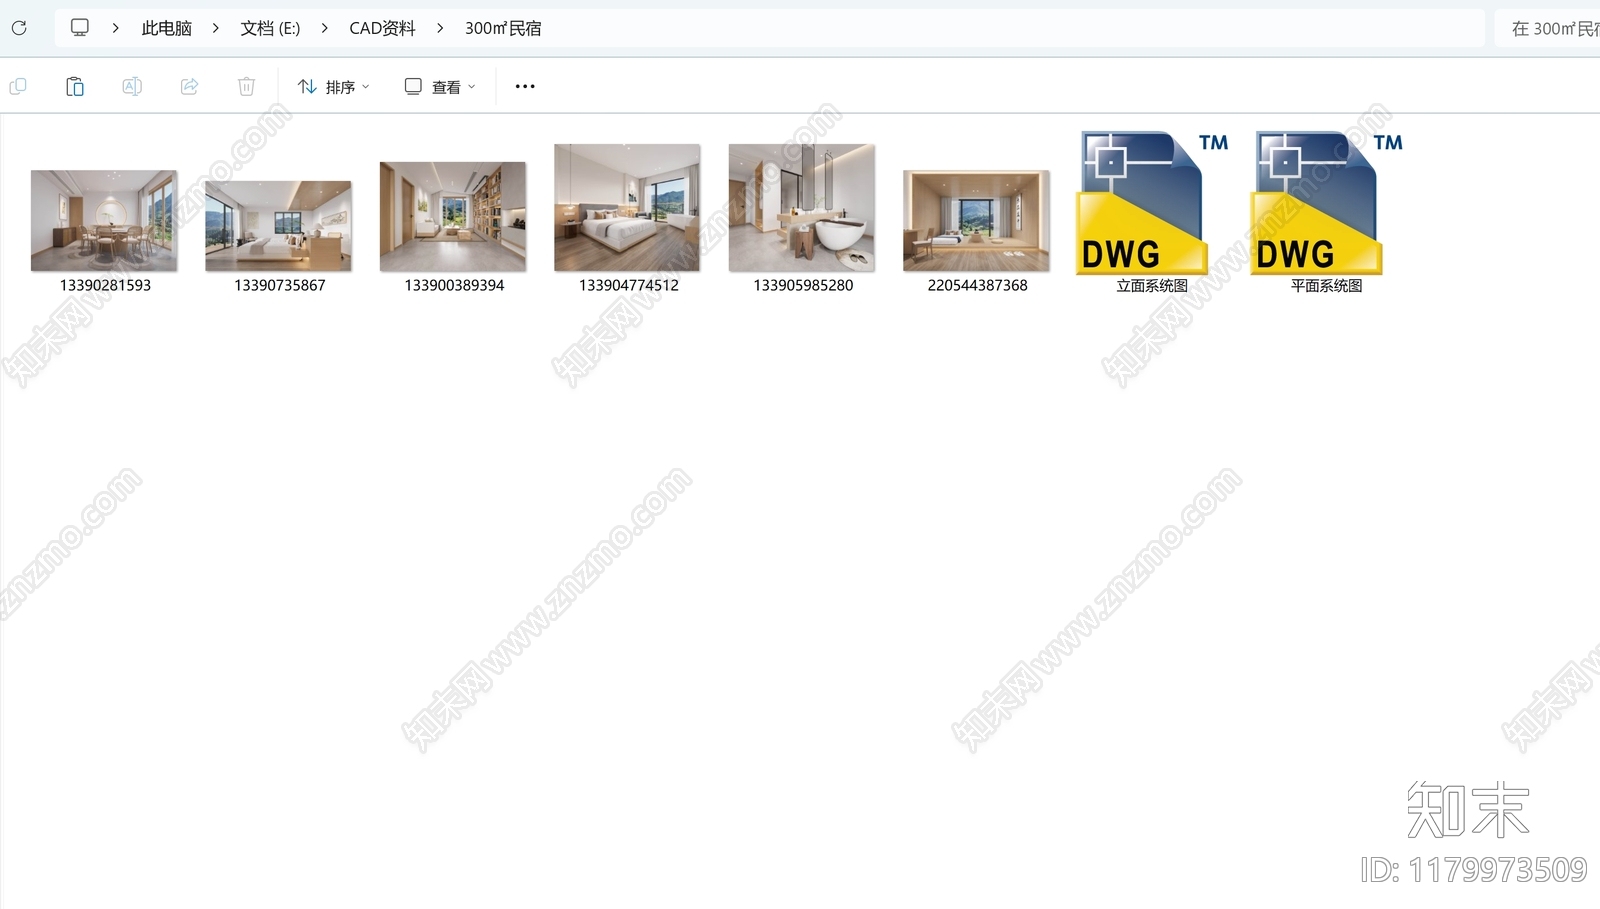The width and height of the screenshot is (1600, 909).
Task: Click the Rename icon in the toolbar
Action: [x=132, y=87]
